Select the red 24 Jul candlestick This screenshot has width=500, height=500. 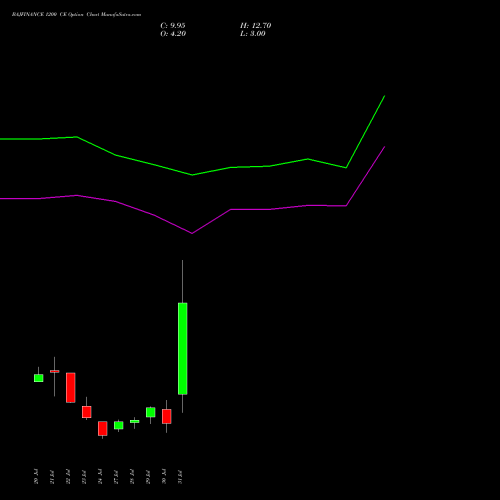102,429
